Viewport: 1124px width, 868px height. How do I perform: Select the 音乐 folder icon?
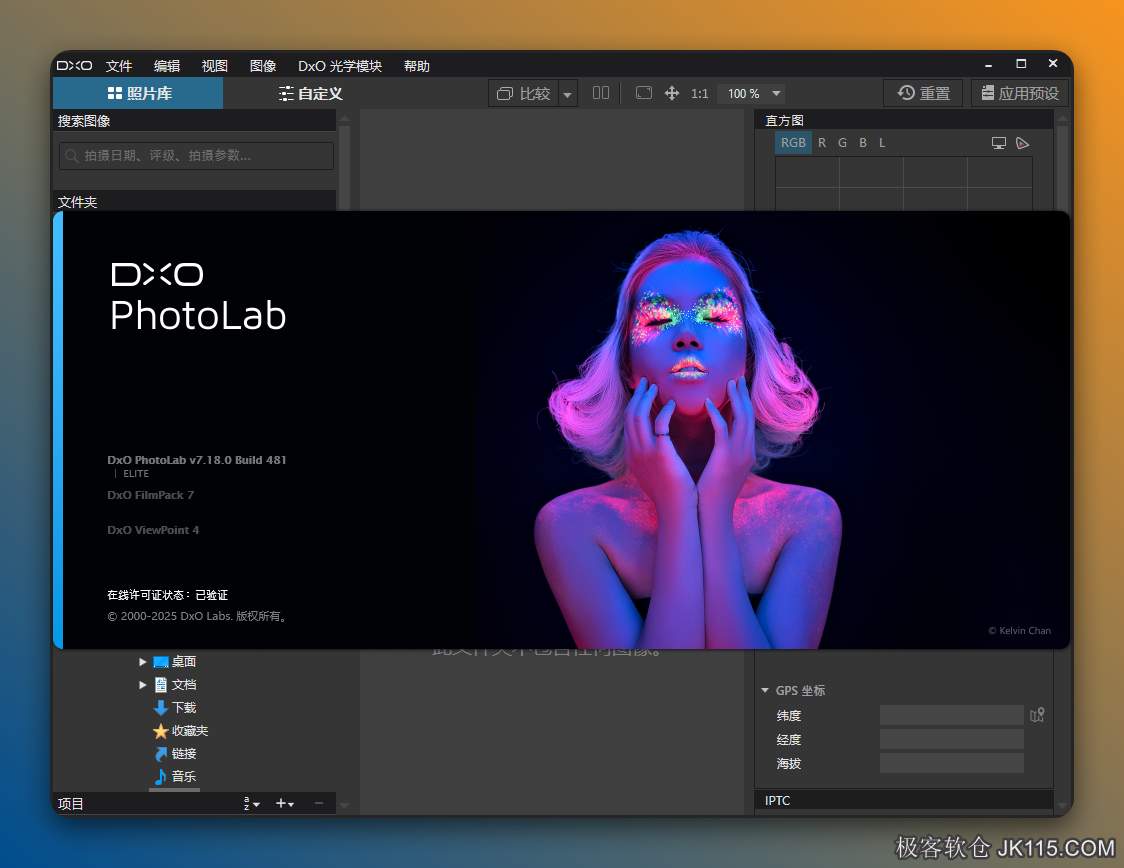[x=161, y=776]
